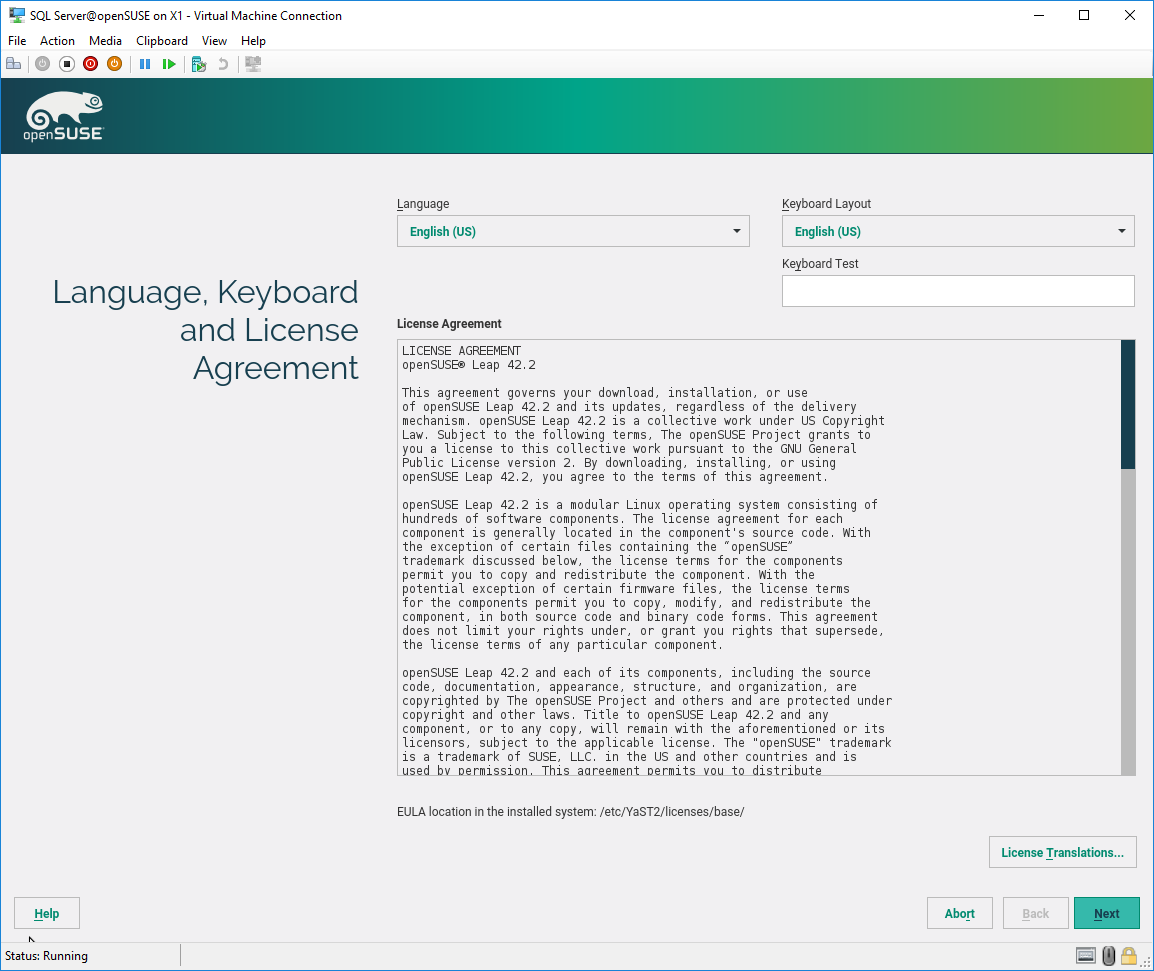Click the installer Help button
Screen dimensions: 1154x971
[x=46, y=914]
